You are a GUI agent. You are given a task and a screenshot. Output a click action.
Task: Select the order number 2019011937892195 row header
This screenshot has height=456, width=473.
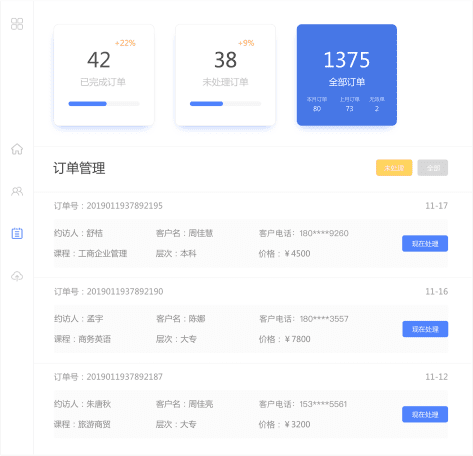[108, 206]
